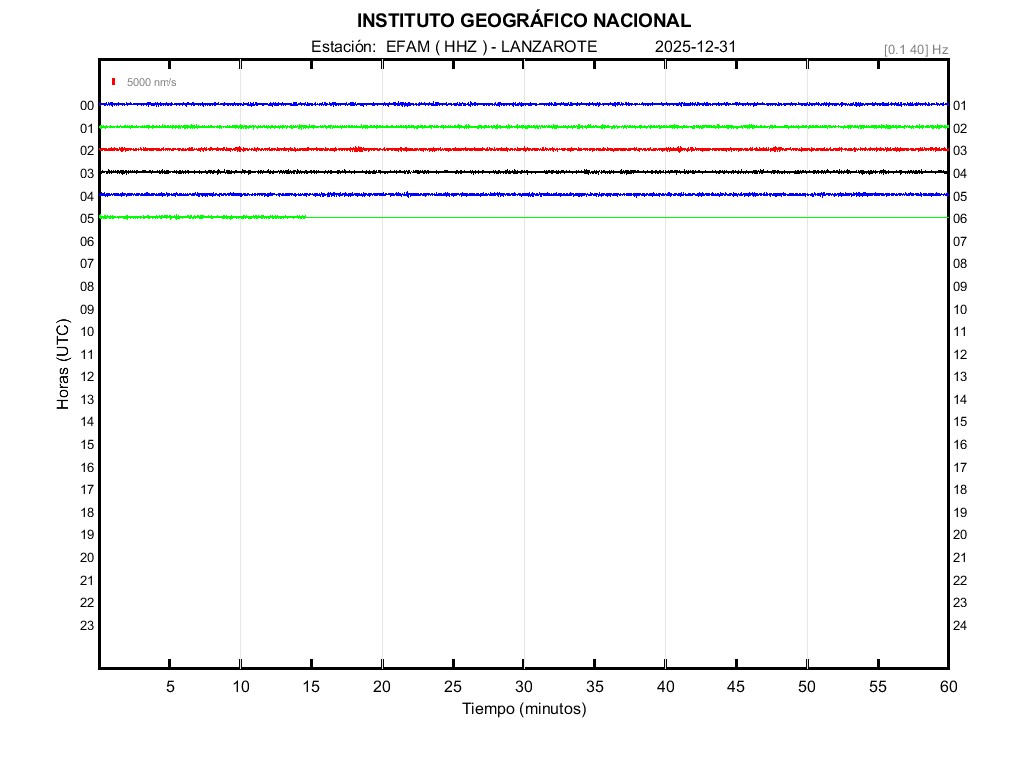Click the Horas (UTC) axis label
The image size is (1024, 768).
coord(63,365)
